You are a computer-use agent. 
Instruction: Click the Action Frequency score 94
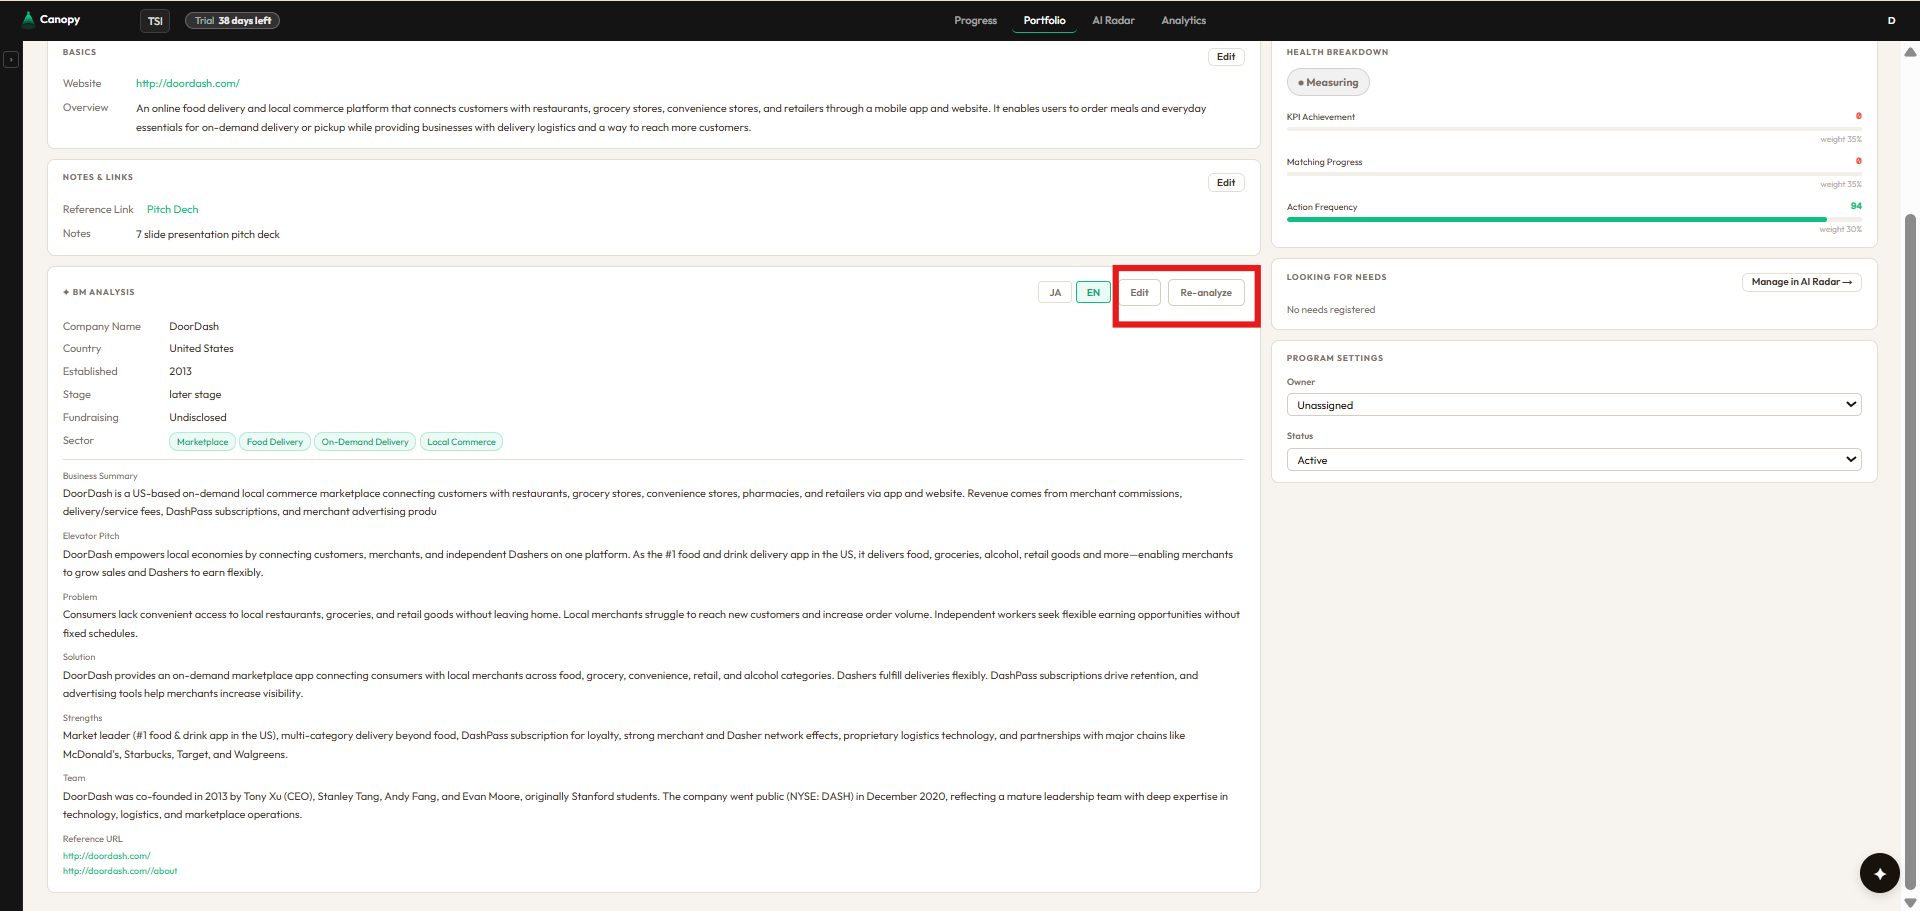(x=1856, y=206)
